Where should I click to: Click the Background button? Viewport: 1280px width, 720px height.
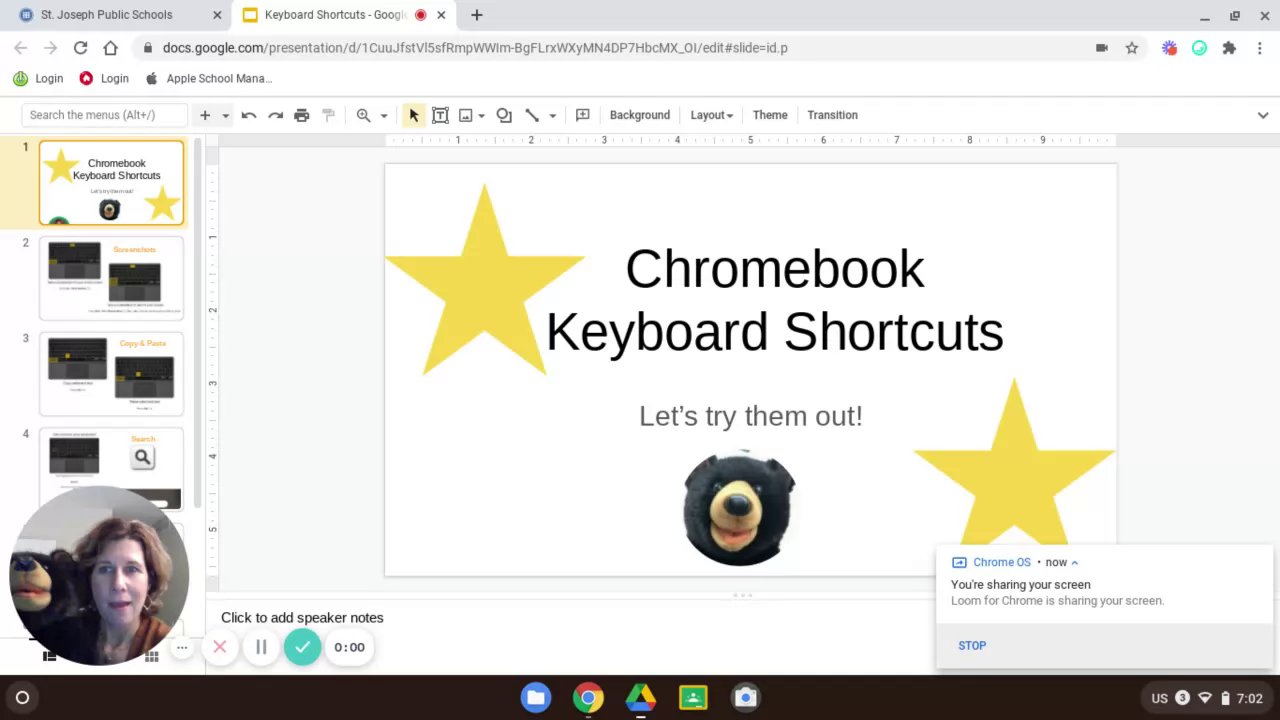(640, 115)
